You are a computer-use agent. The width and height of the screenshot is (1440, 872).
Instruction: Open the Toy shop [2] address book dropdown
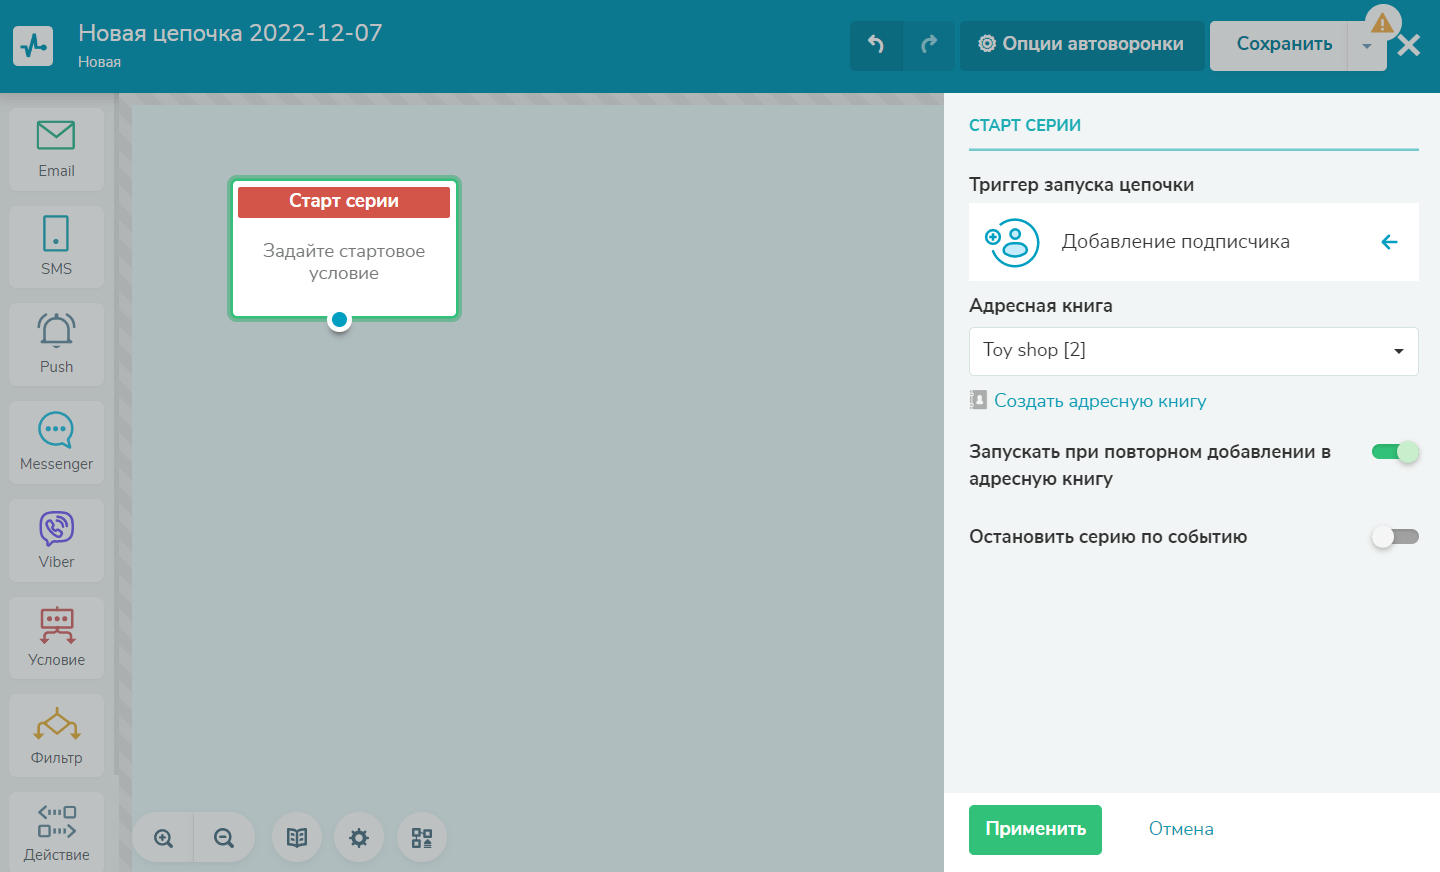[1193, 351]
